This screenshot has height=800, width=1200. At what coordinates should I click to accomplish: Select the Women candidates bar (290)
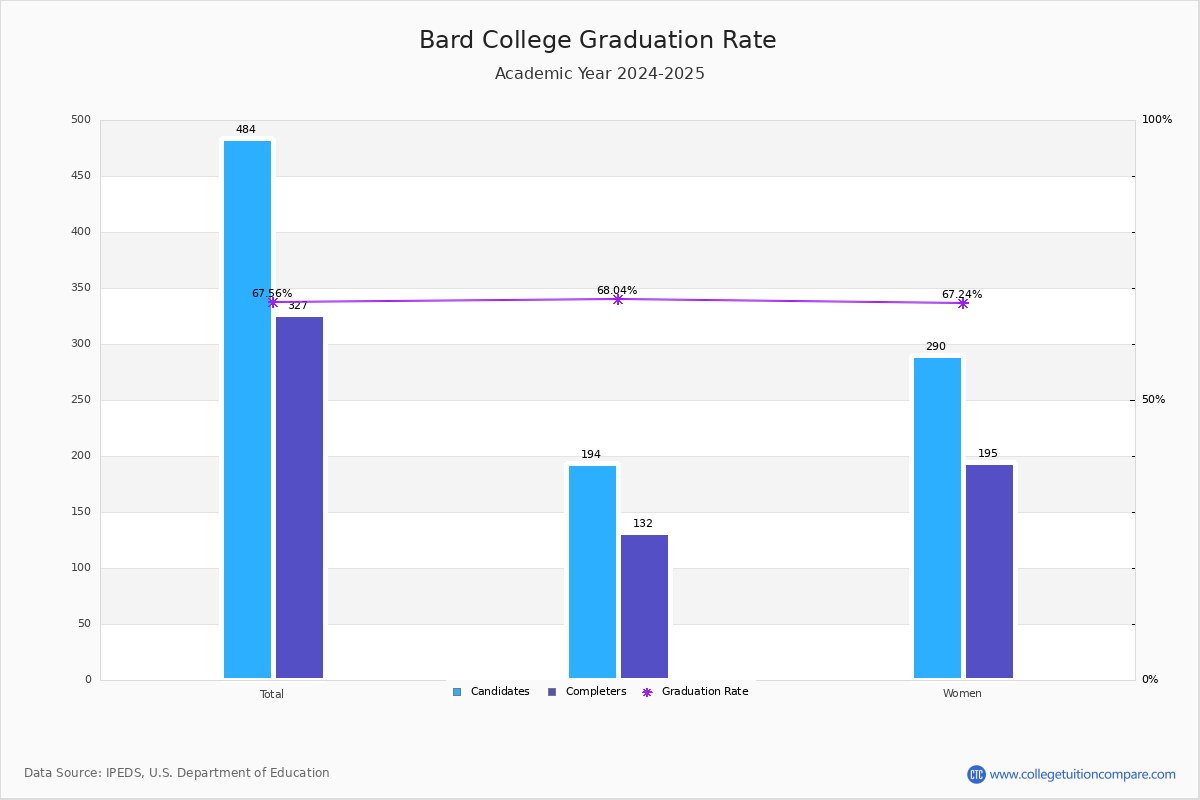(937, 518)
